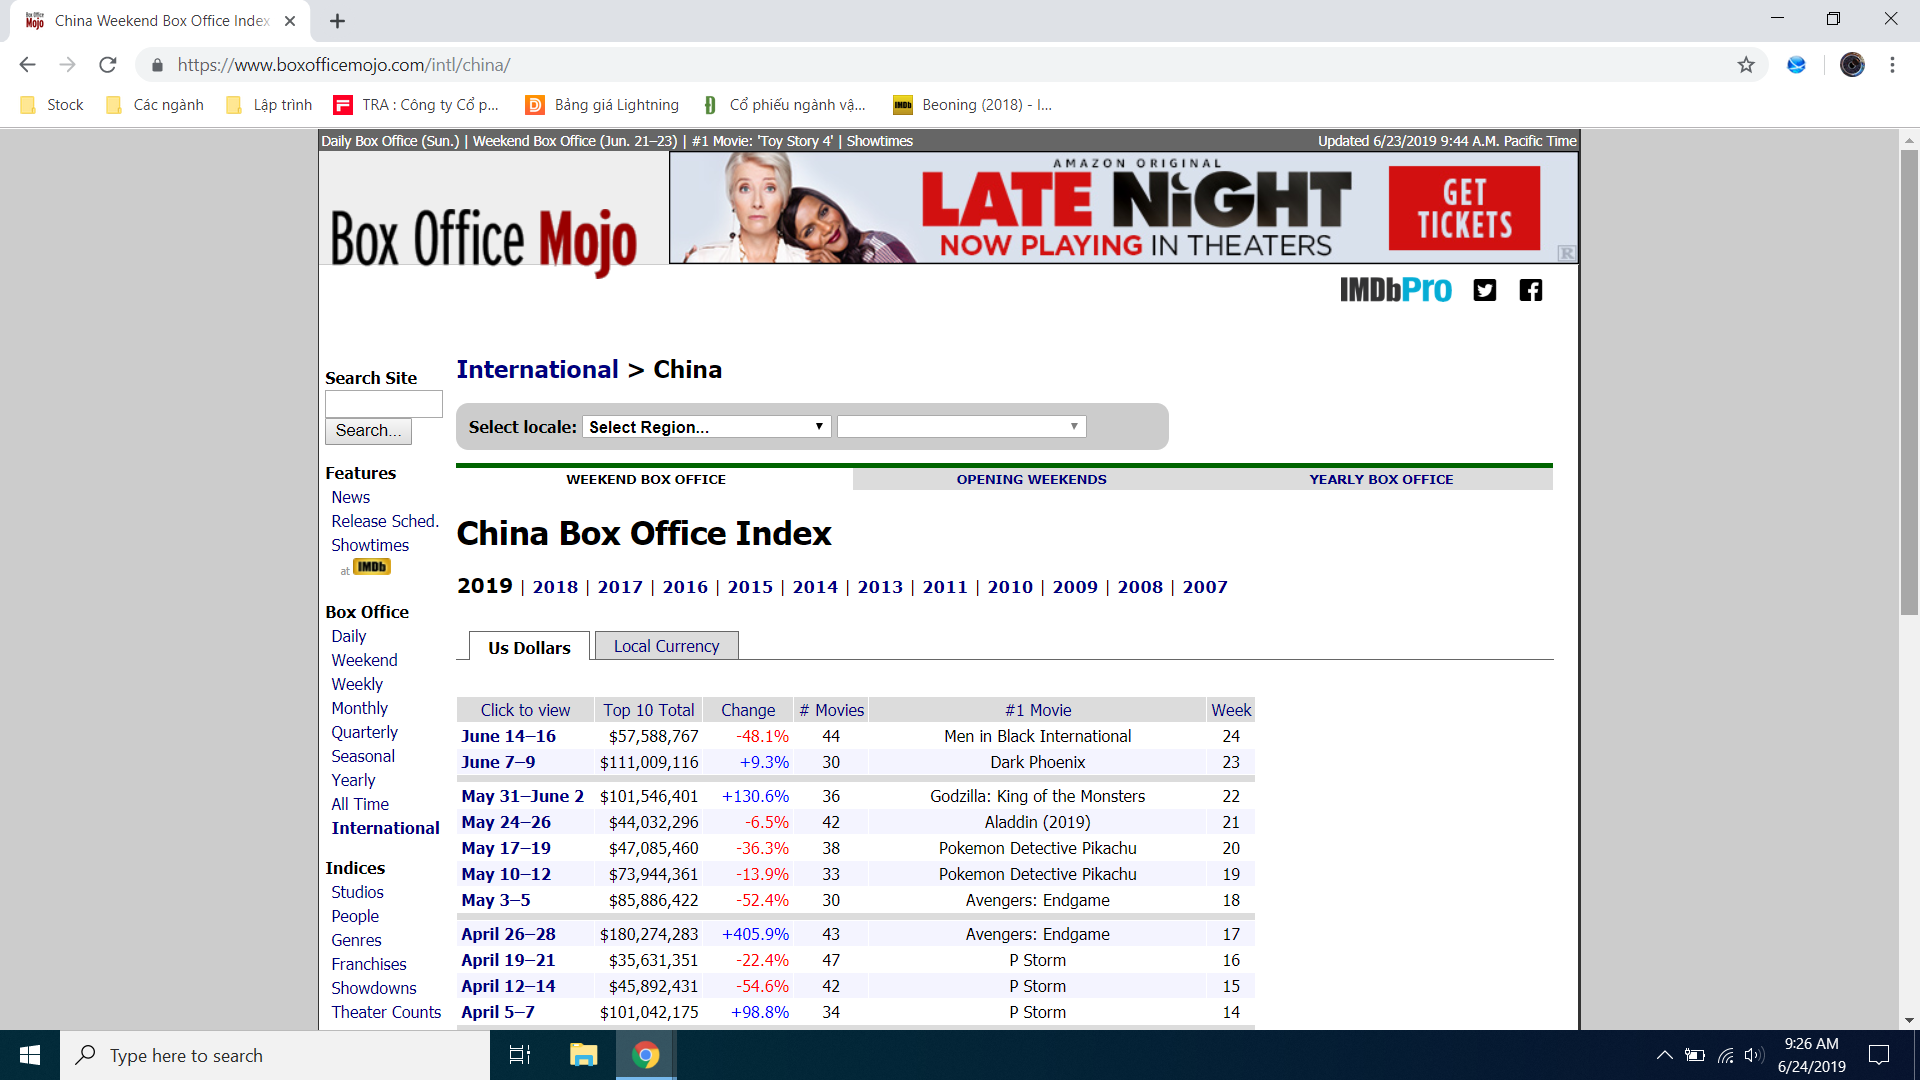Image resolution: width=1920 pixels, height=1080 pixels.
Task: Open the Daily box office sidebar link
Action: (349, 636)
